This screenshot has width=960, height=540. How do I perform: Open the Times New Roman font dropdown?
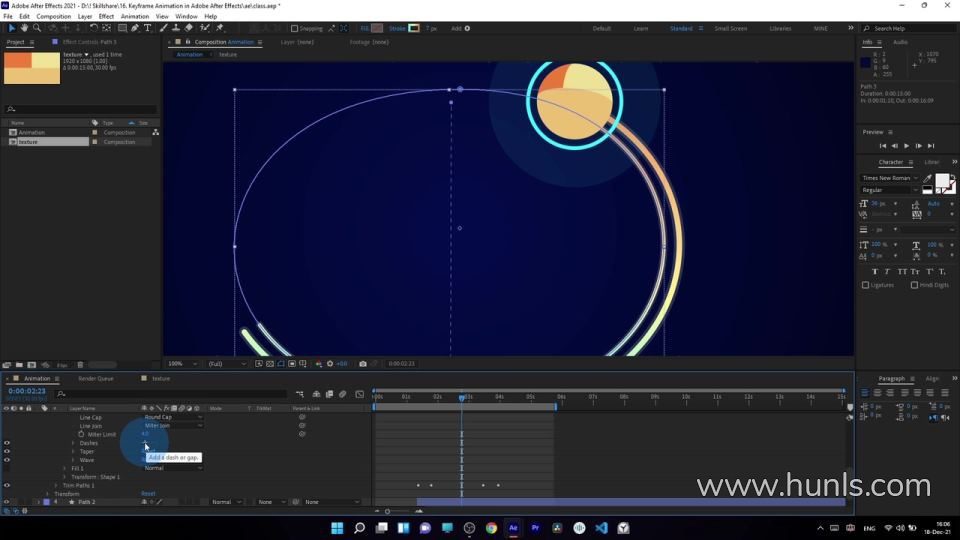(x=888, y=178)
